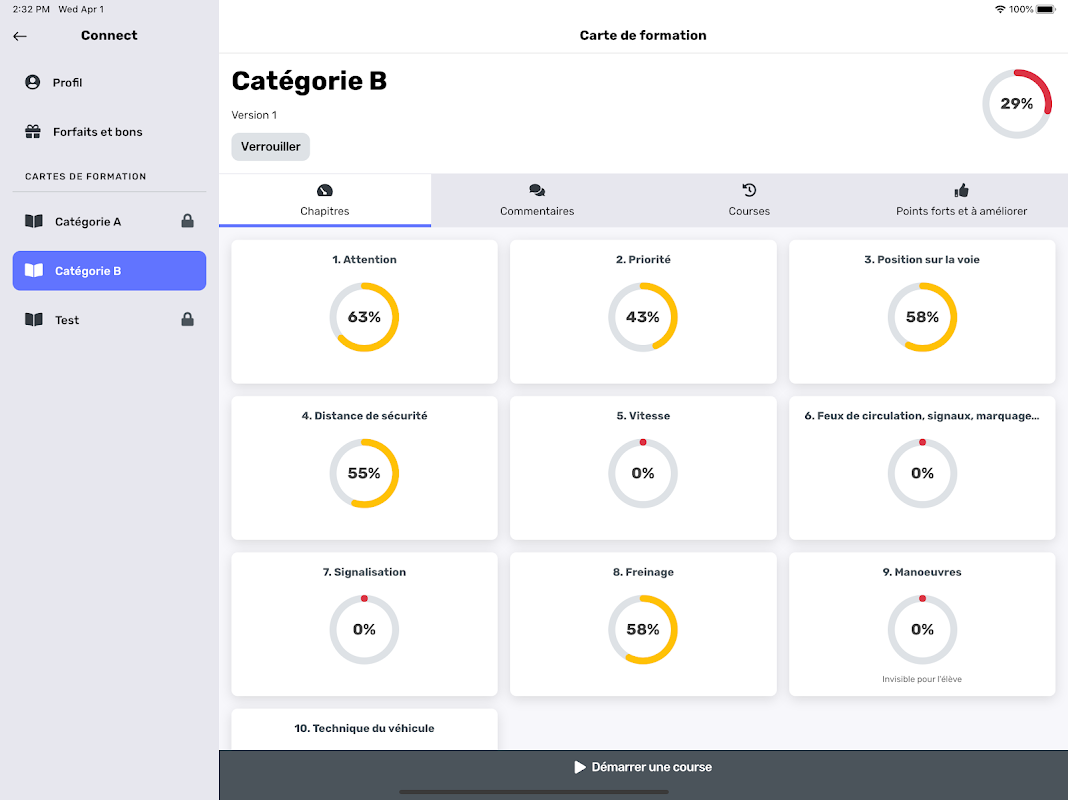Select Catégorie B training card
The image size is (1068, 800).
pos(109,270)
